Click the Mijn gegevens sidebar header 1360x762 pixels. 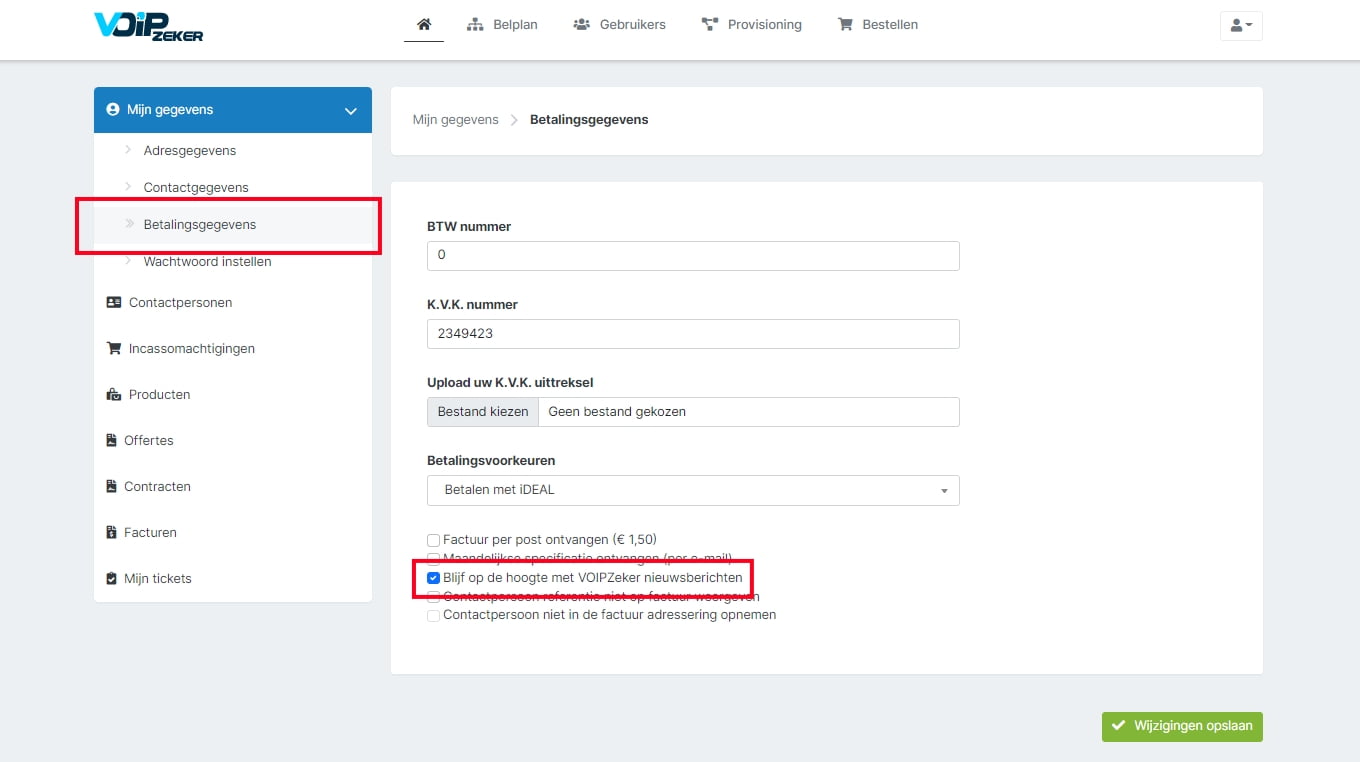[x=233, y=110]
